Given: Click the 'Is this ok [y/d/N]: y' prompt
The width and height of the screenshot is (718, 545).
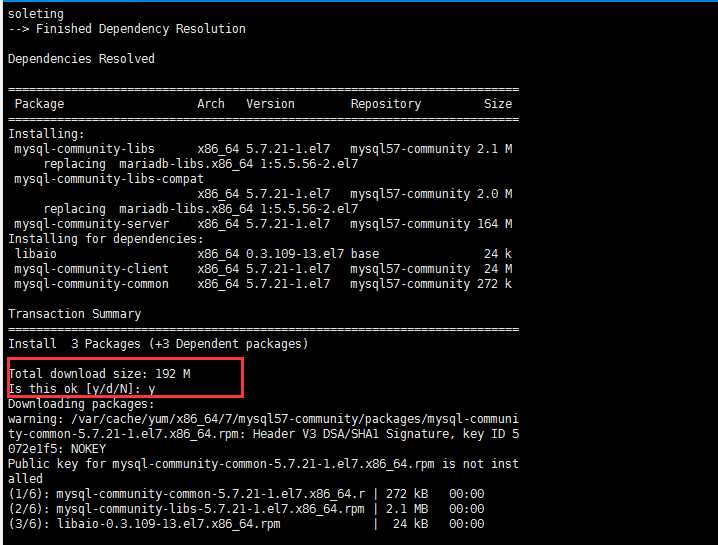Looking at the screenshot, I should tap(82, 389).
